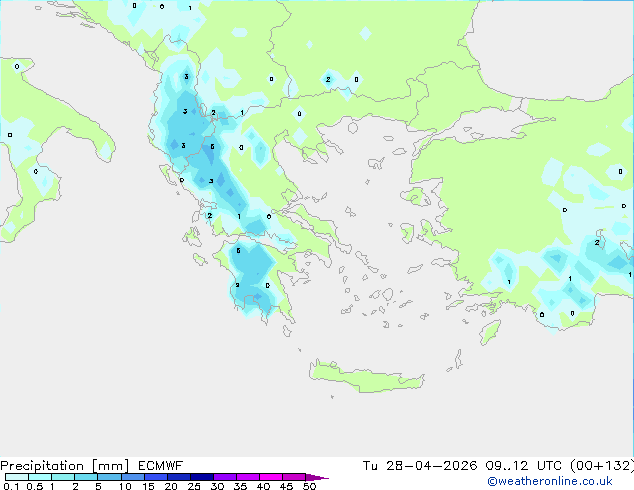
Task: Click the '50' legend scale label
Action: (309, 486)
